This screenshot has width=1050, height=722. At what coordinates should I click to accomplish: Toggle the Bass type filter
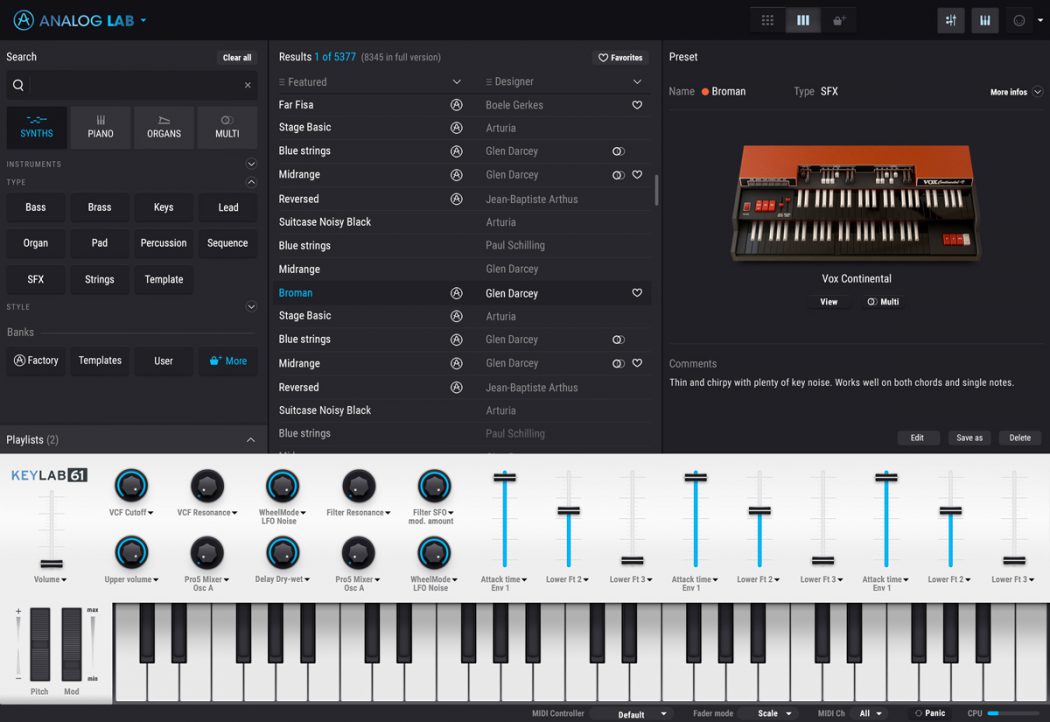[x=35, y=208]
